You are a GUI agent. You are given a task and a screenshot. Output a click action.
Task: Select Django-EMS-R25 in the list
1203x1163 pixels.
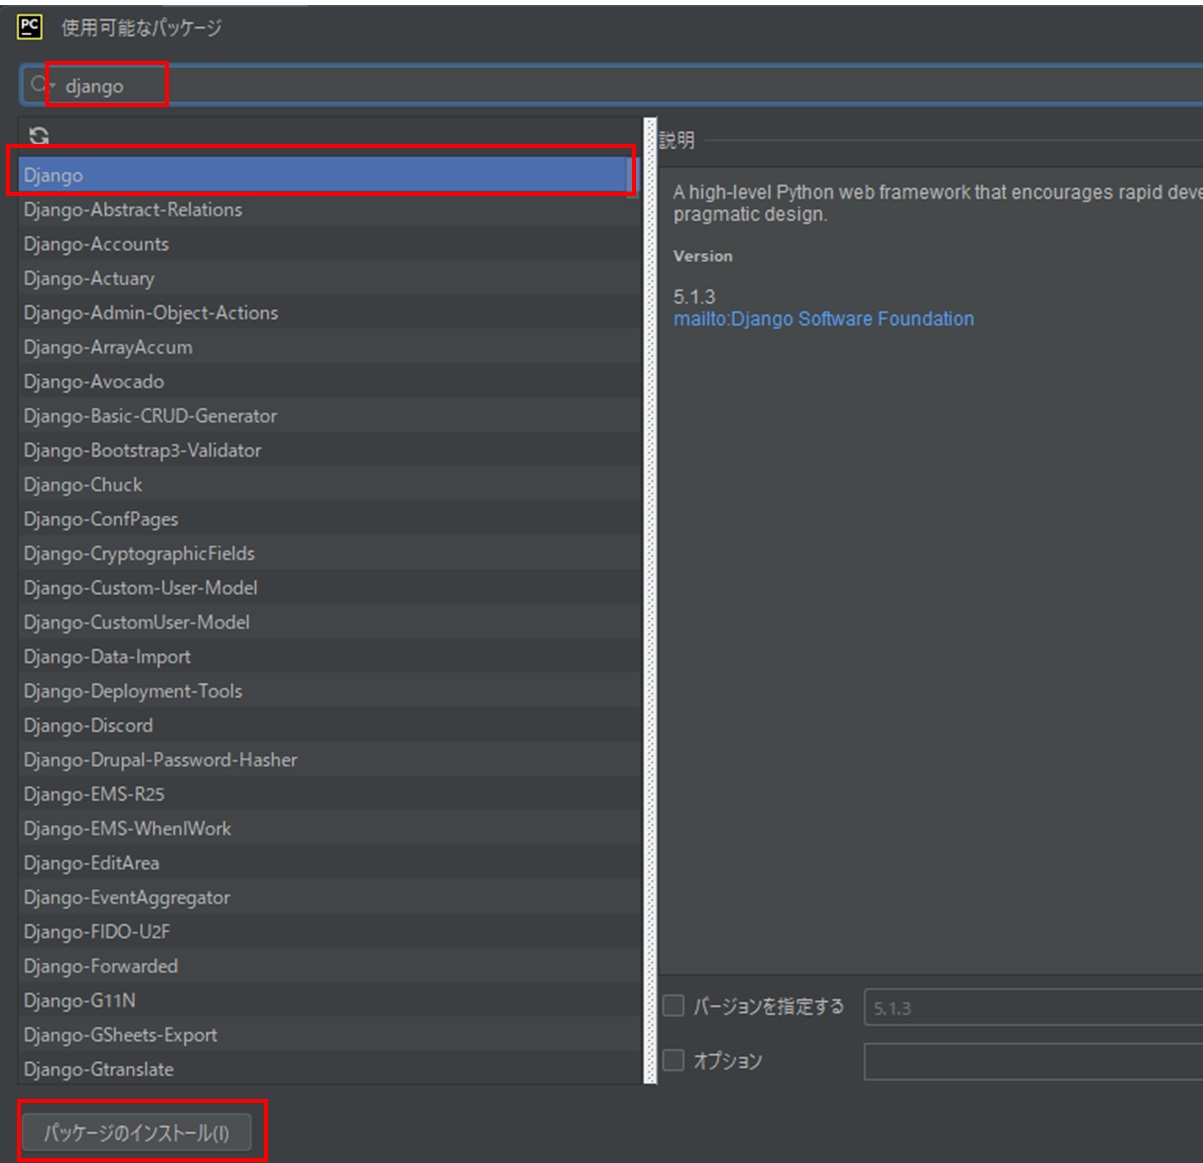(x=329, y=794)
